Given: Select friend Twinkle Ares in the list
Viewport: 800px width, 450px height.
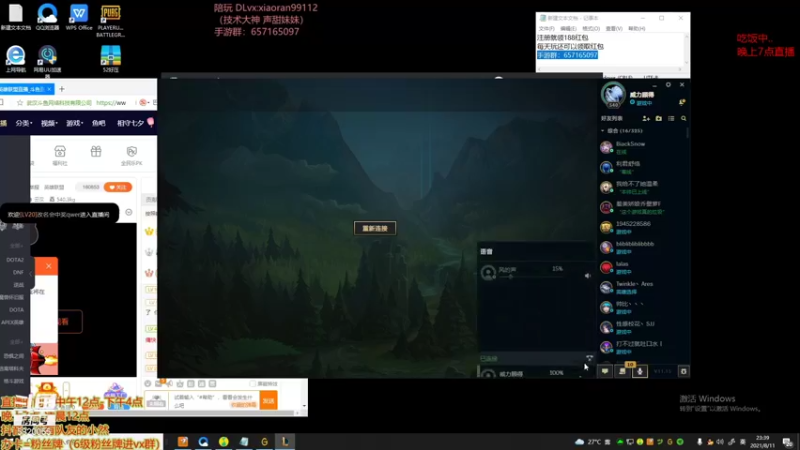Looking at the screenshot, I should click(x=642, y=287).
